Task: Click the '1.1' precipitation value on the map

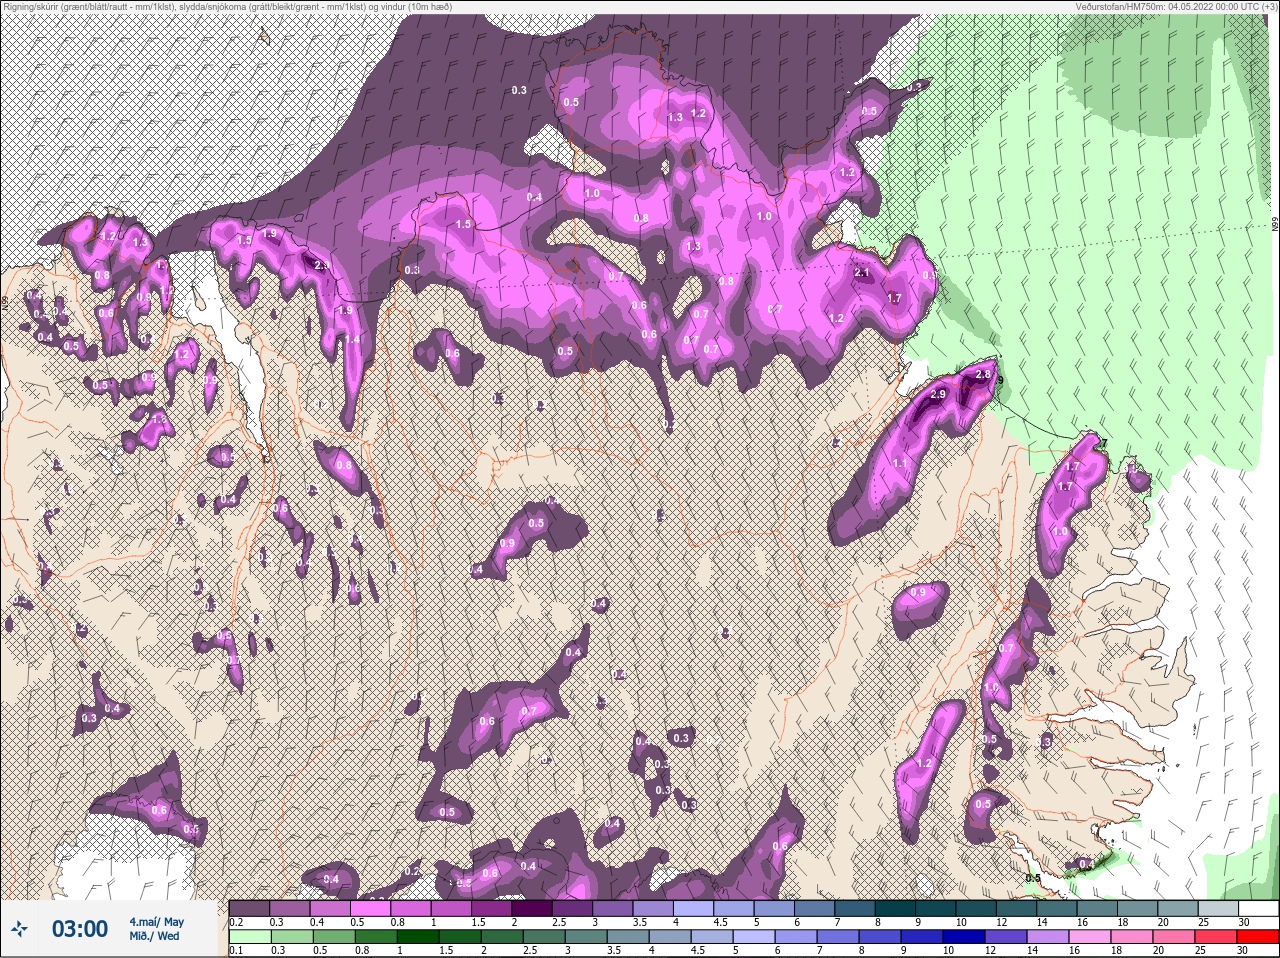Action: (x=900, y=463)
